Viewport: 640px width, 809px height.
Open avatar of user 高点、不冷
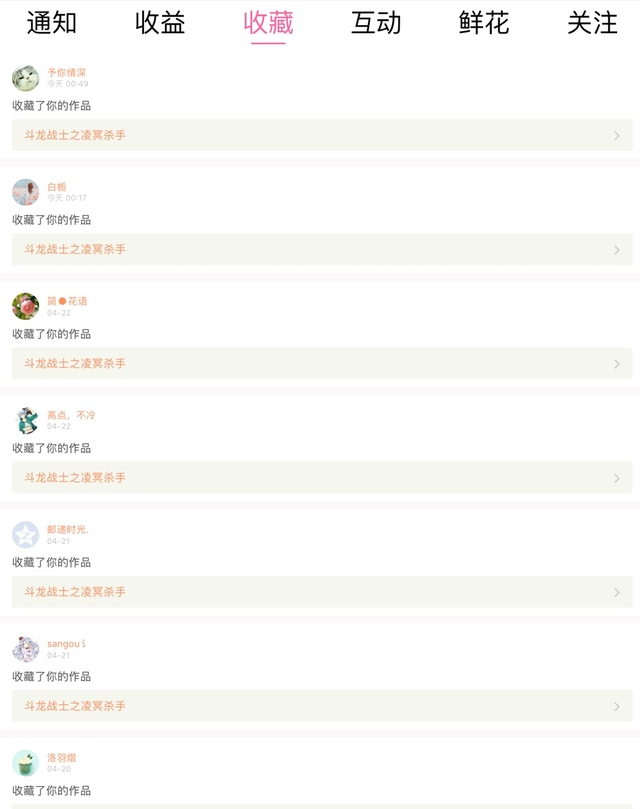(x=26, y=420)
